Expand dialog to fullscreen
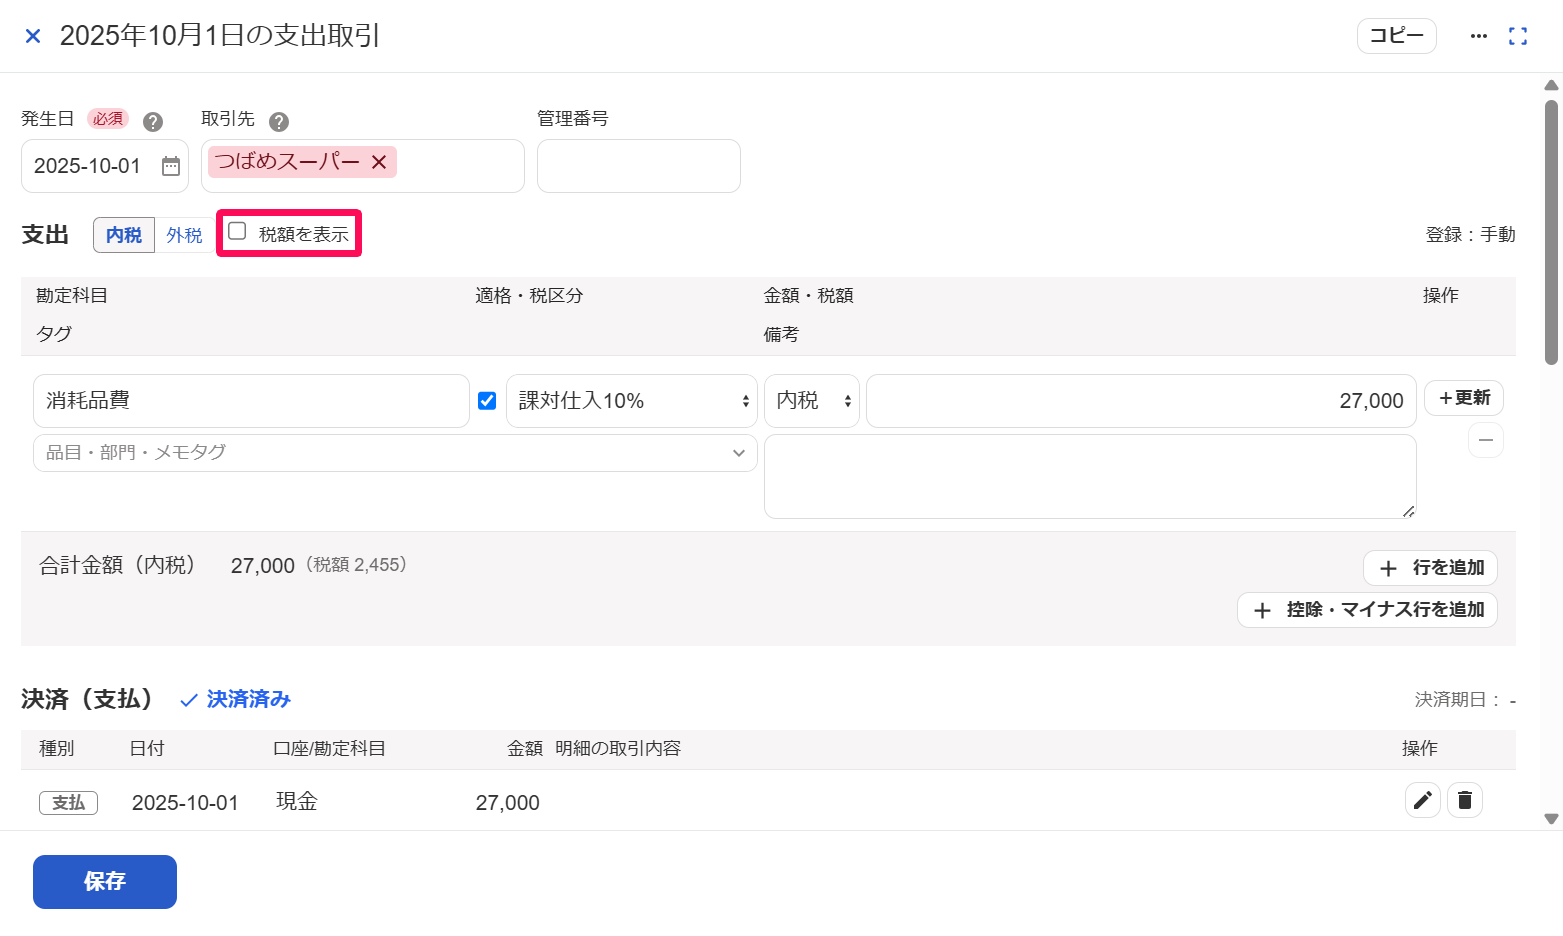The image size is (1563, 936). [1518, 36]
